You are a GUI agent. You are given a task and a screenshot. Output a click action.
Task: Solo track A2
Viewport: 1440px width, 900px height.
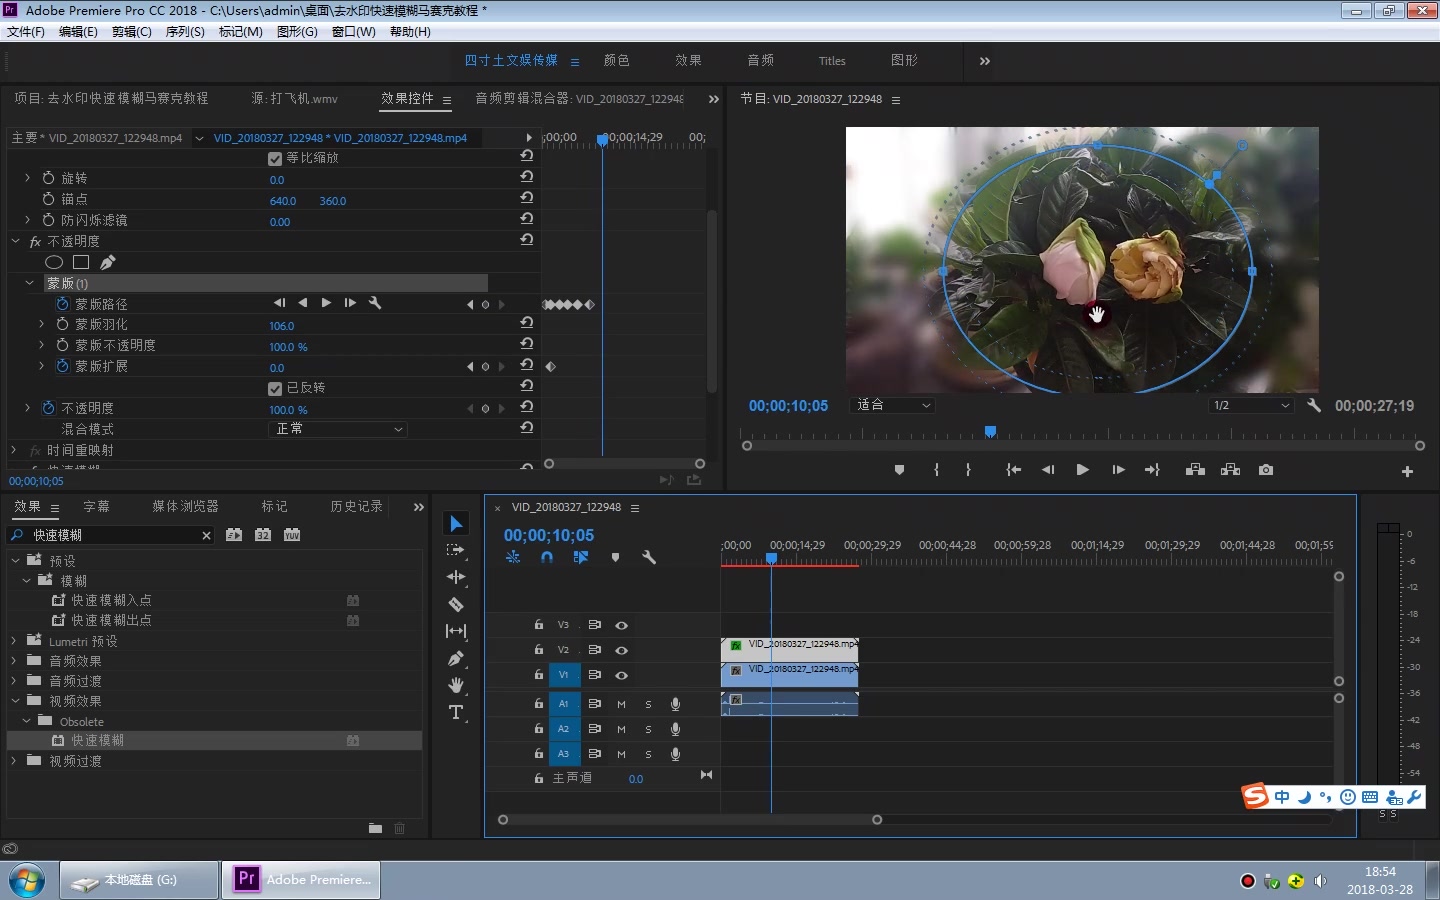click(x=648, y=729)
